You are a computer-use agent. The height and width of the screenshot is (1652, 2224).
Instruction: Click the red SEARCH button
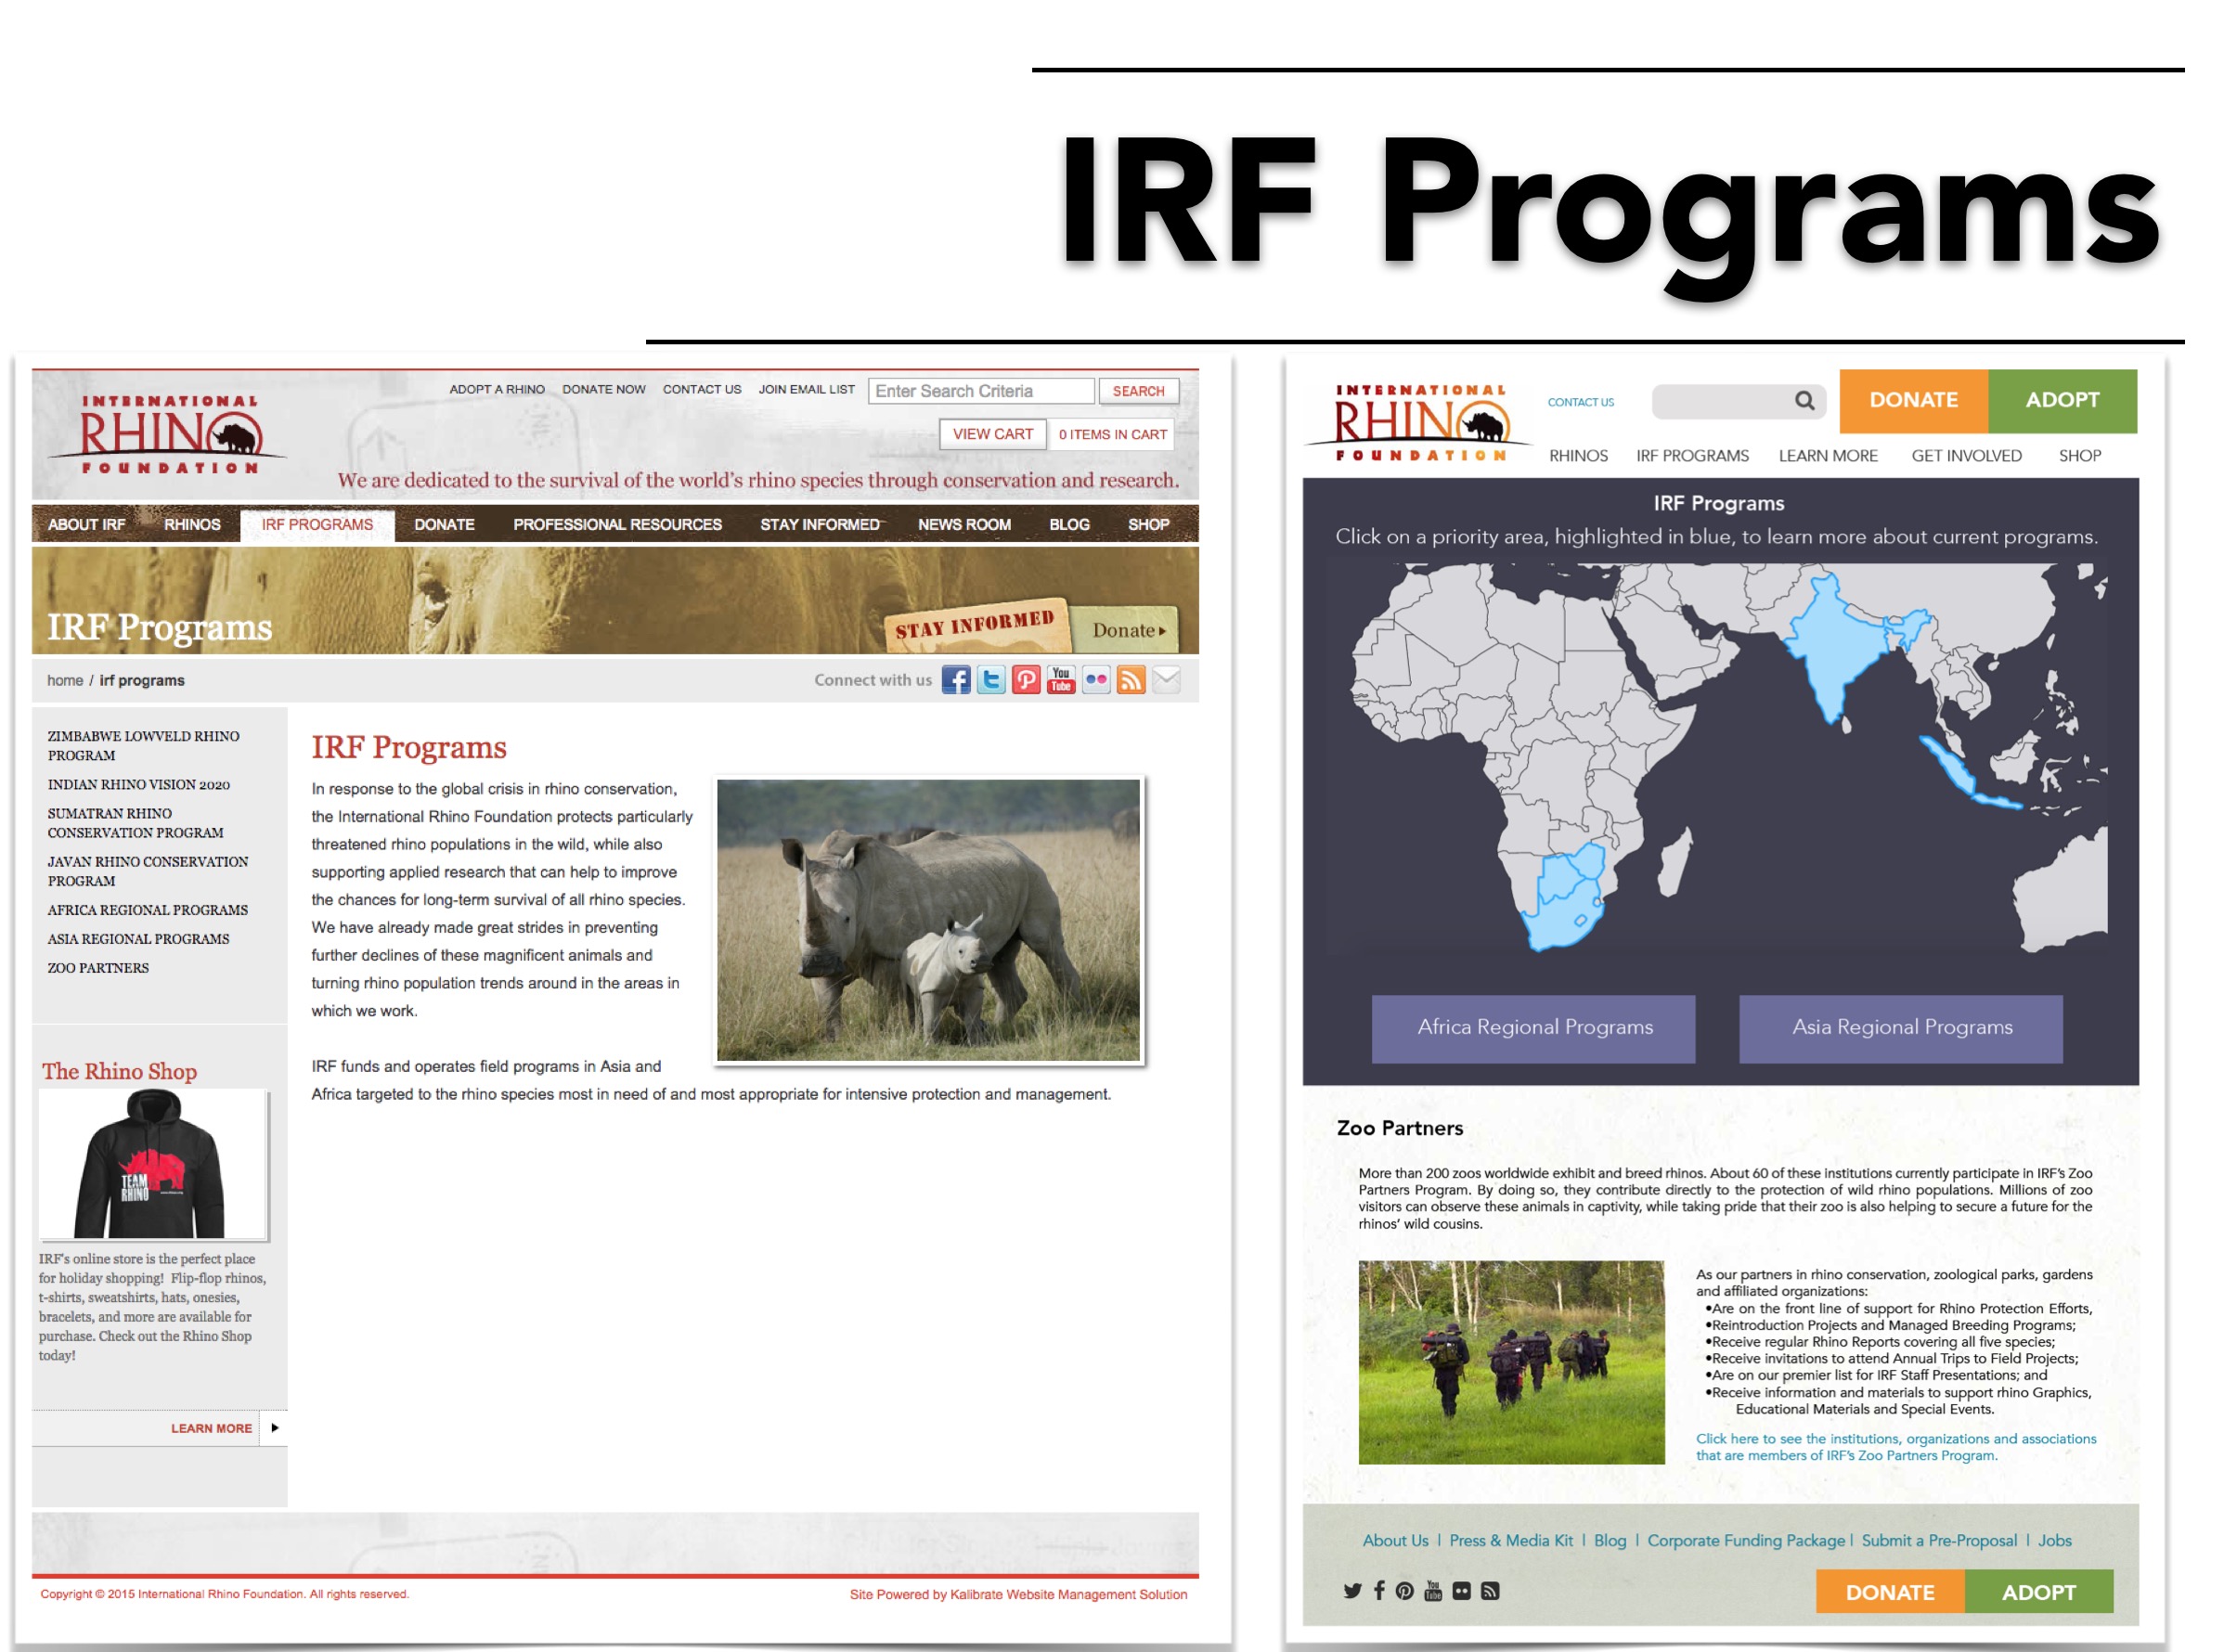tap(1138, 391)
